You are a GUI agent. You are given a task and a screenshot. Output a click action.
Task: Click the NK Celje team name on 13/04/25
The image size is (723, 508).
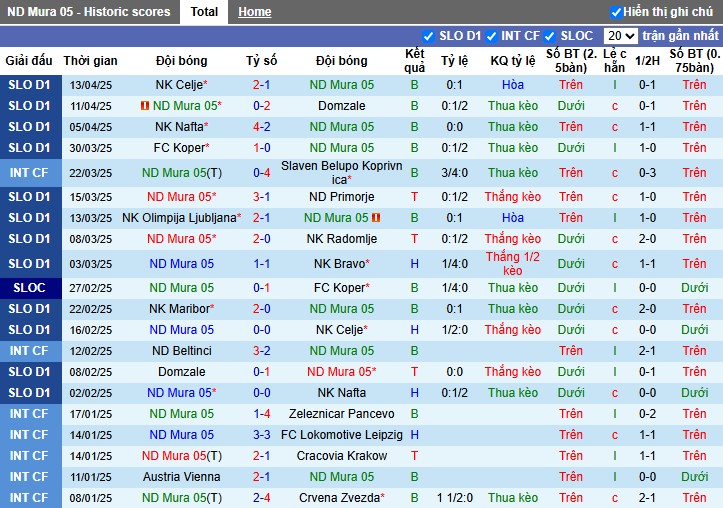click(x=179, y=85)
